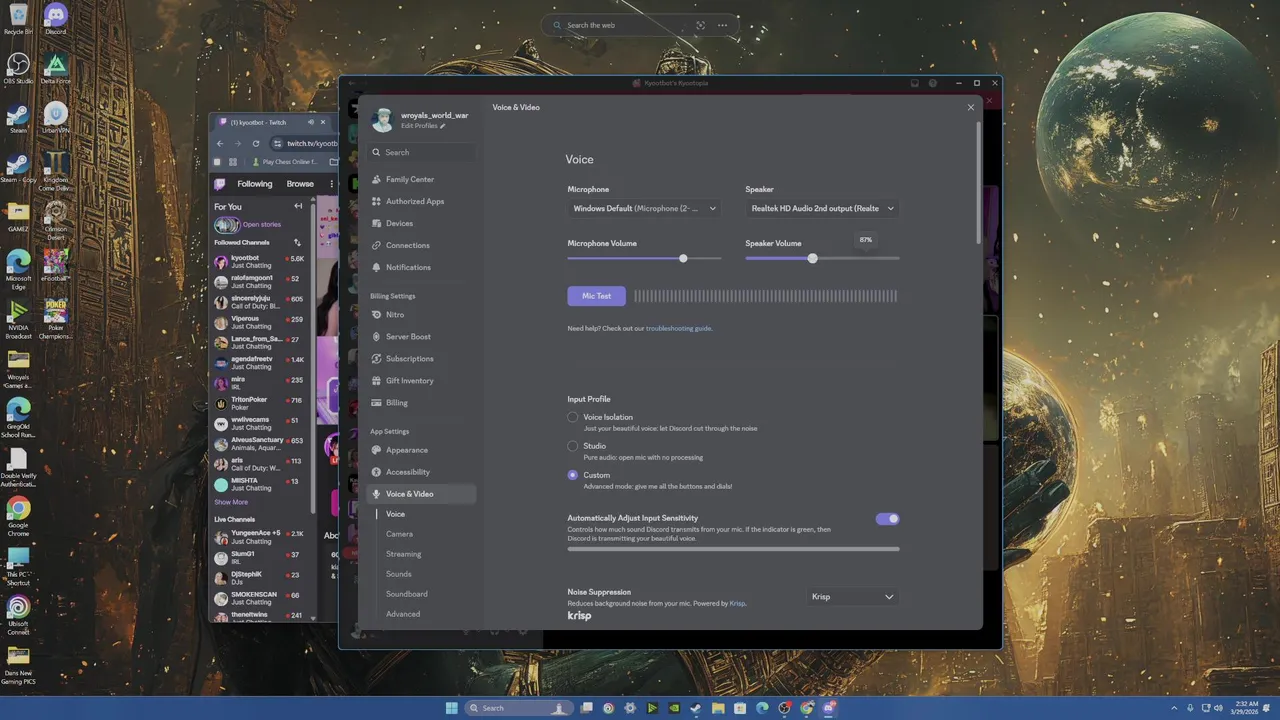This screenshot has height=720, width=1280.
Task: Sort Twitch Followed Channels with sort icon
Action: pyautogui.click(x=297, y=242)
